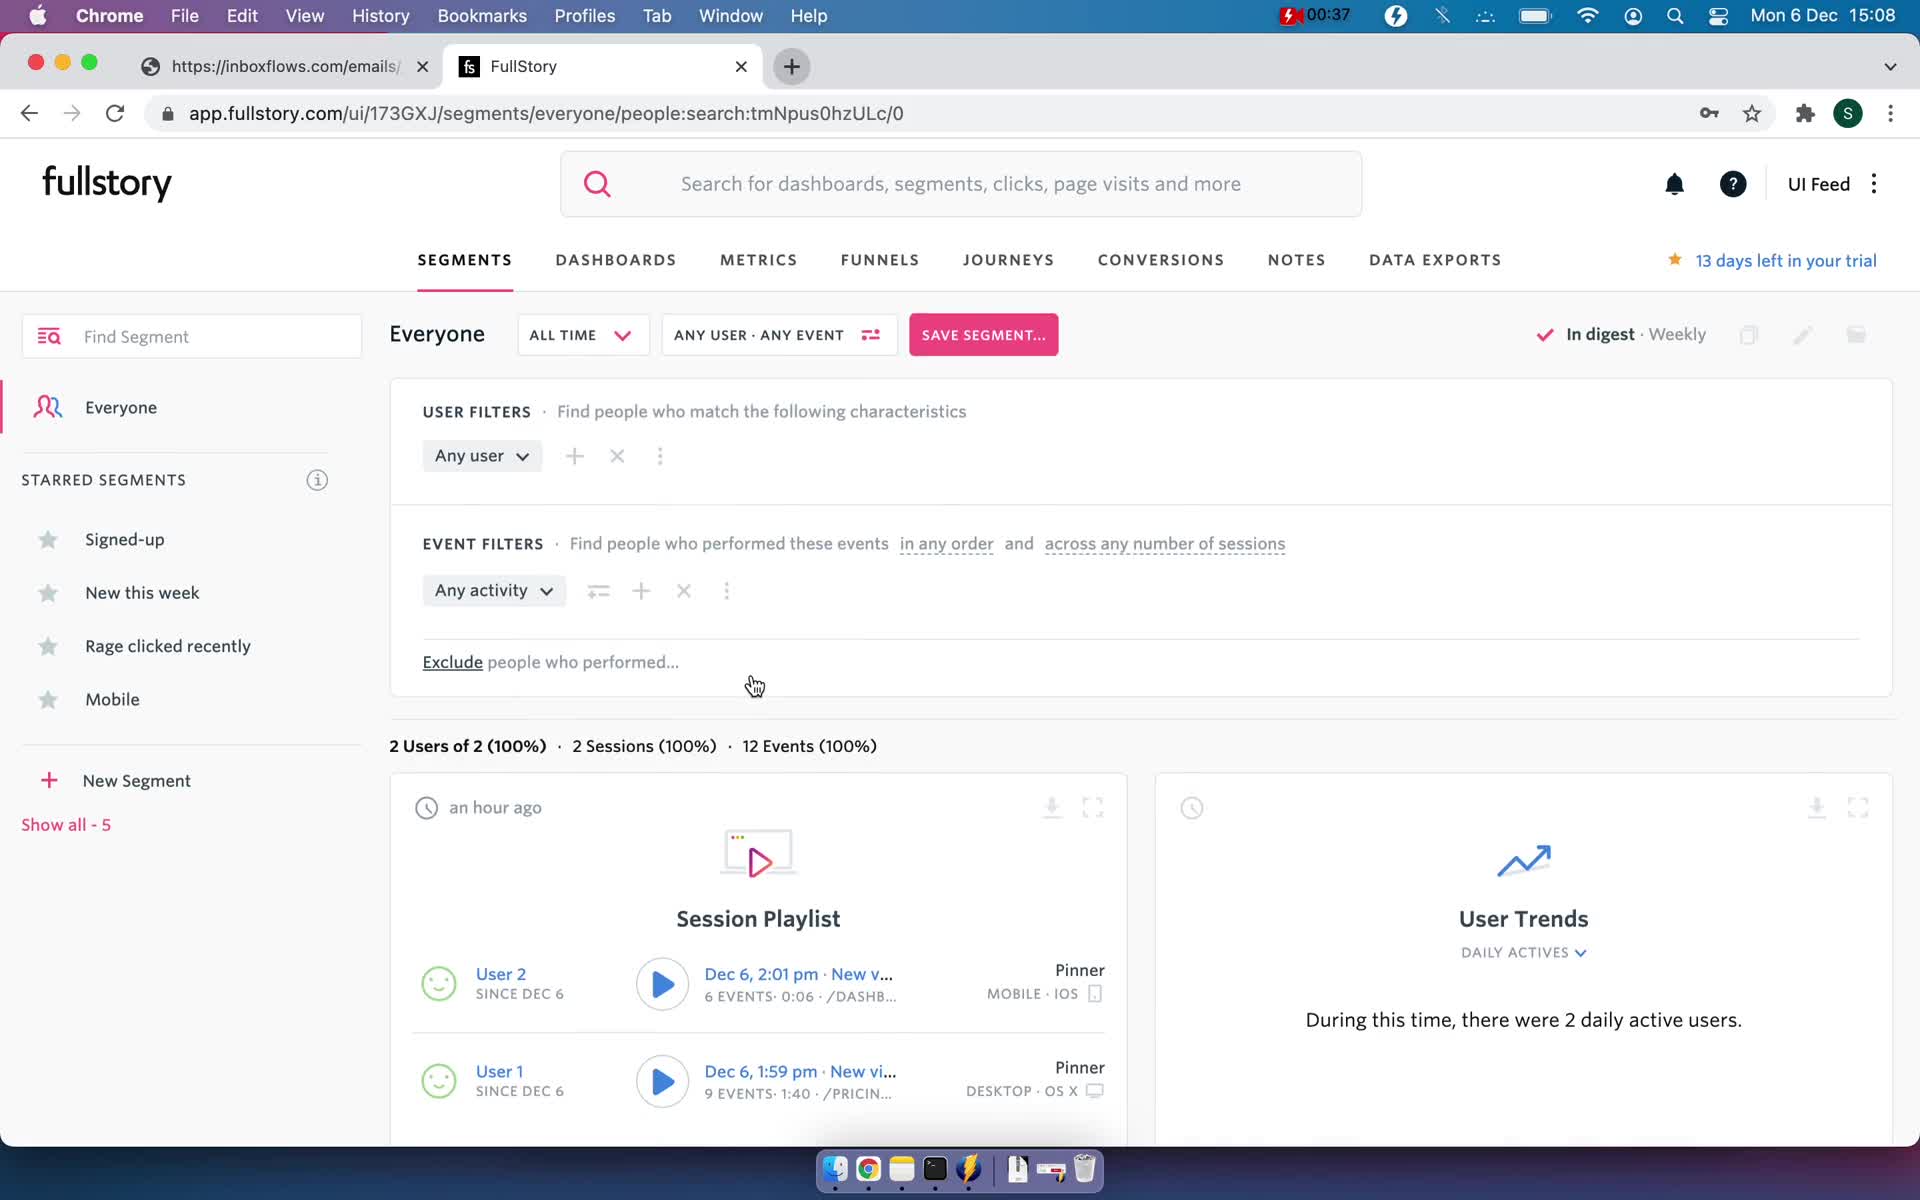Toggle the star for Rage clicked recently
1920x1200 pixels.
(48, 646)
